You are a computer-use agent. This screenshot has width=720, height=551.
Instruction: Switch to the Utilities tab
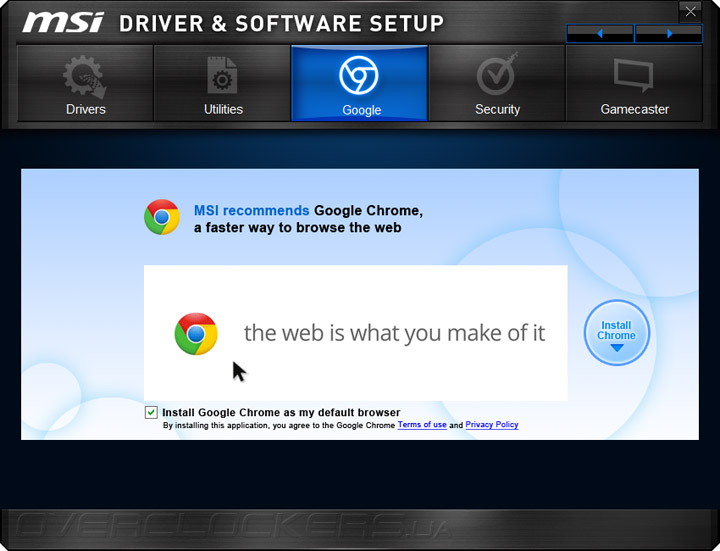point(223,83)
